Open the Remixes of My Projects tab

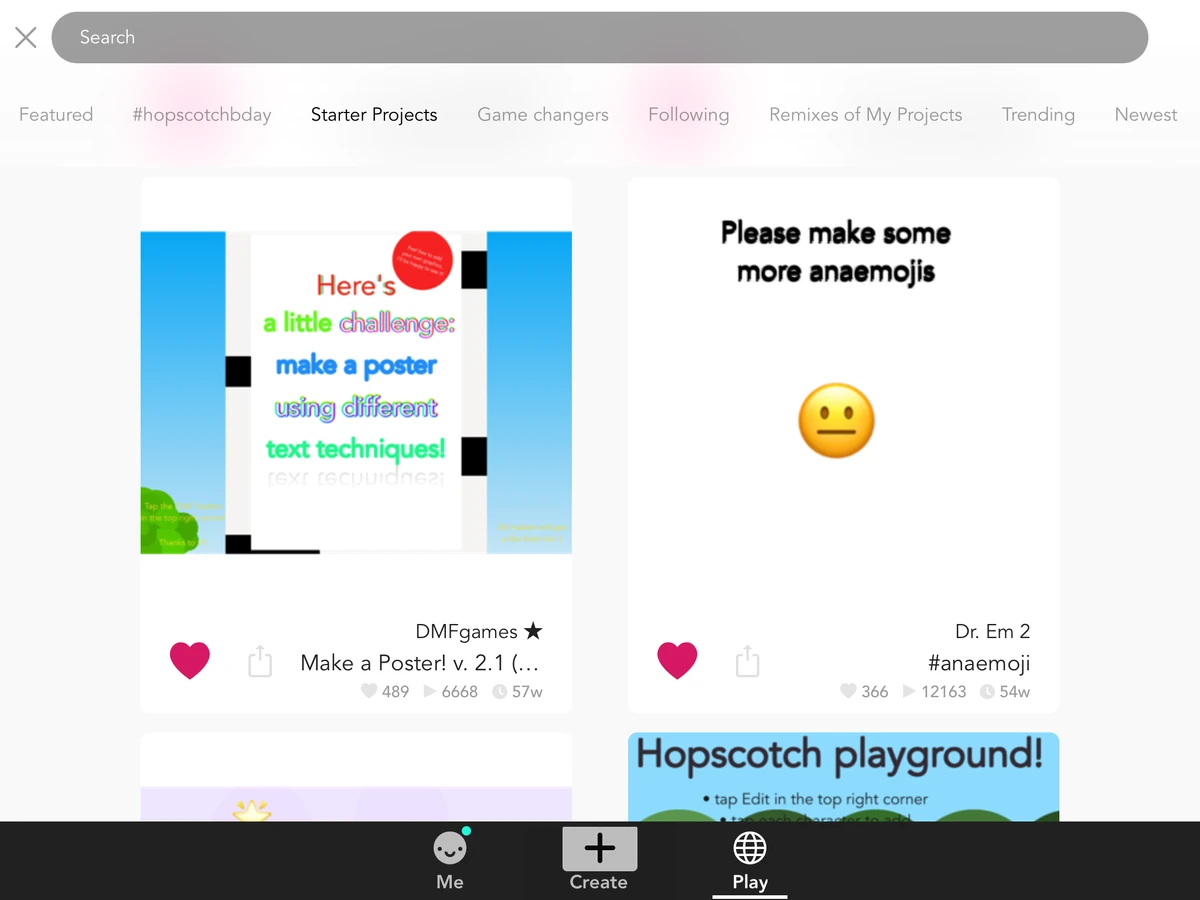[x=865, y=115]
